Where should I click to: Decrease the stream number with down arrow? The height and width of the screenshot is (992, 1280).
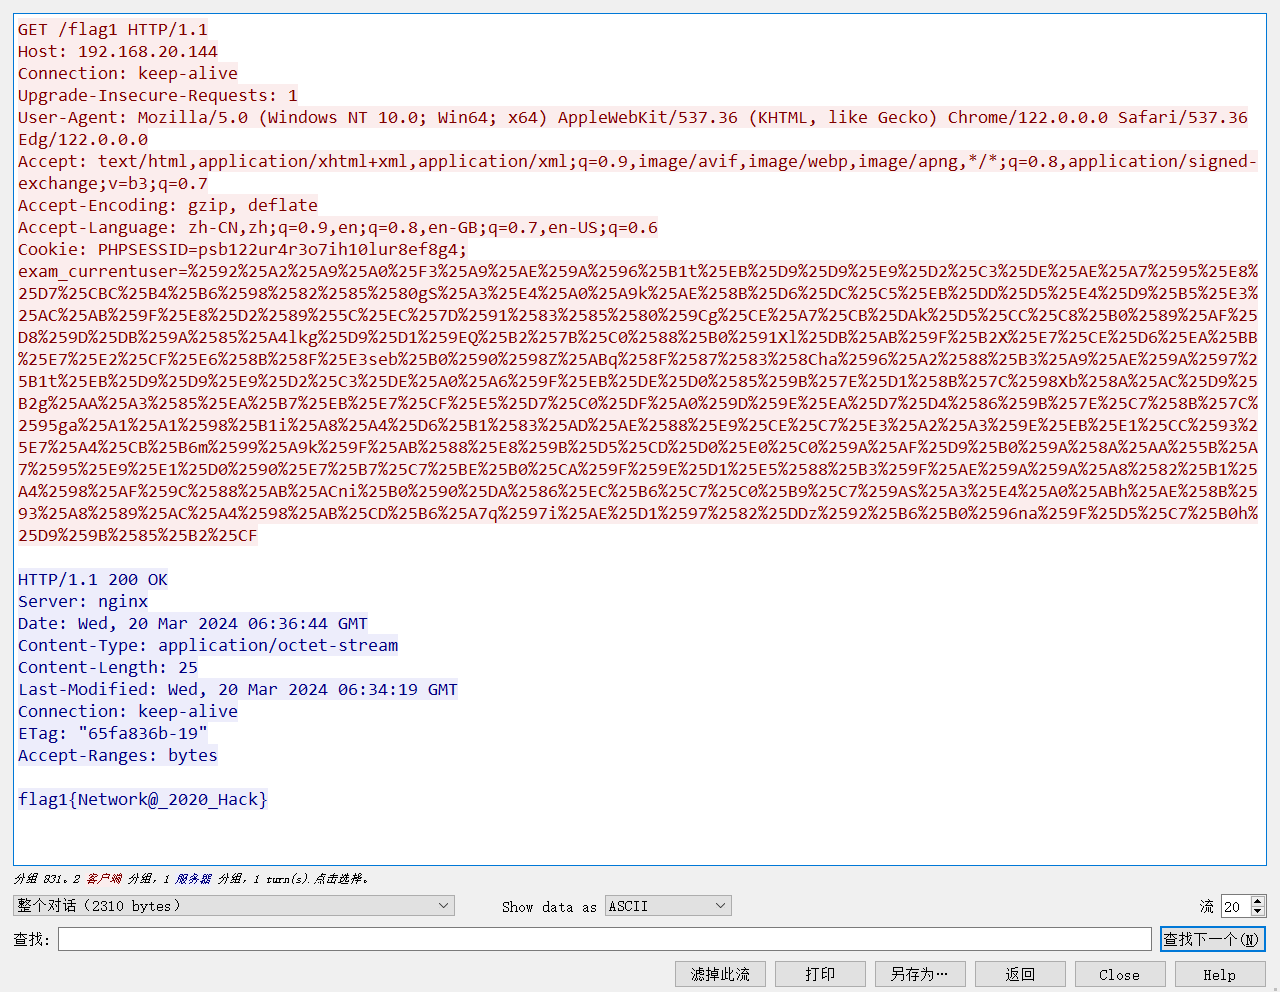(1258, 912)
